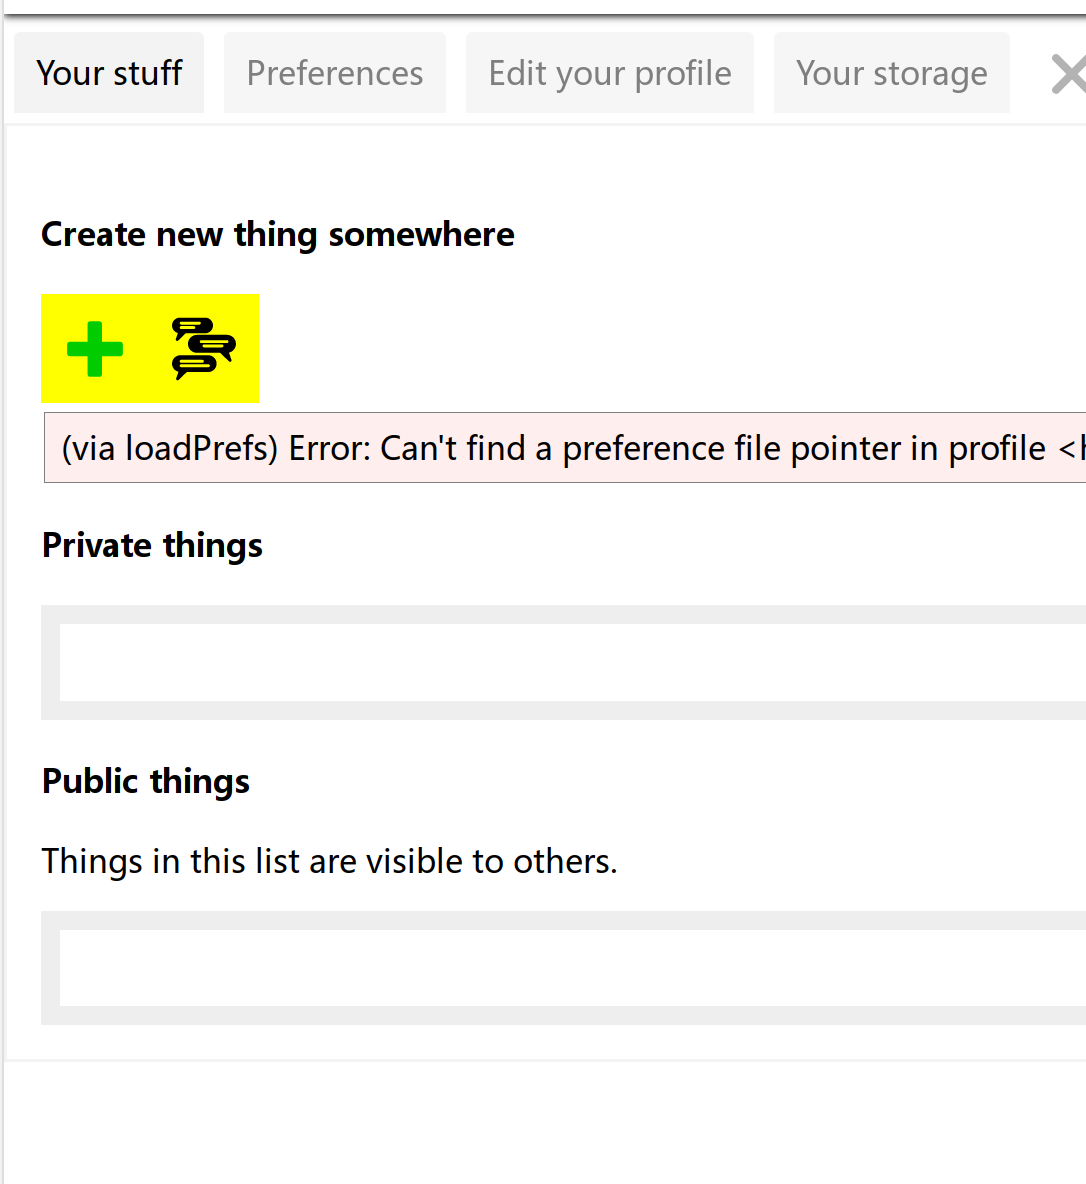Click yellow gap between plus and chat icons
The image size is (1086, 1184).
point(147,349)
